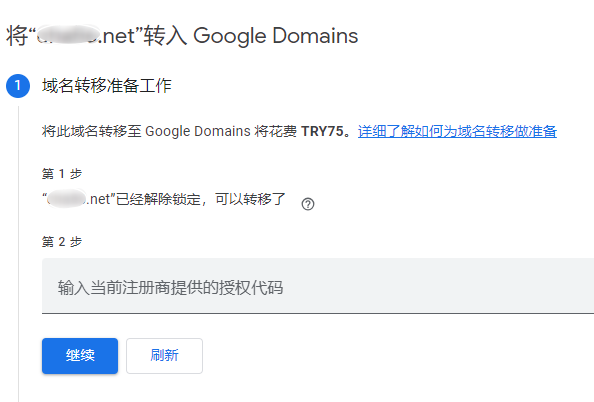Click the vertical stepper line below step 1
Screen dimensions: 594x402
(x=18, y=254)
